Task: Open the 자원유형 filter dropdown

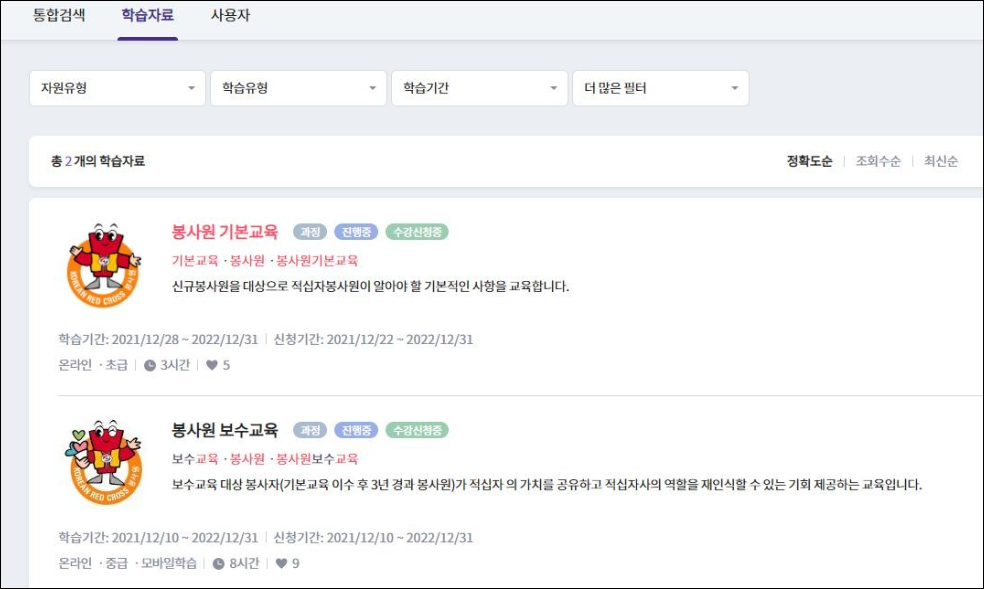Action: click(x=119, y=88)
